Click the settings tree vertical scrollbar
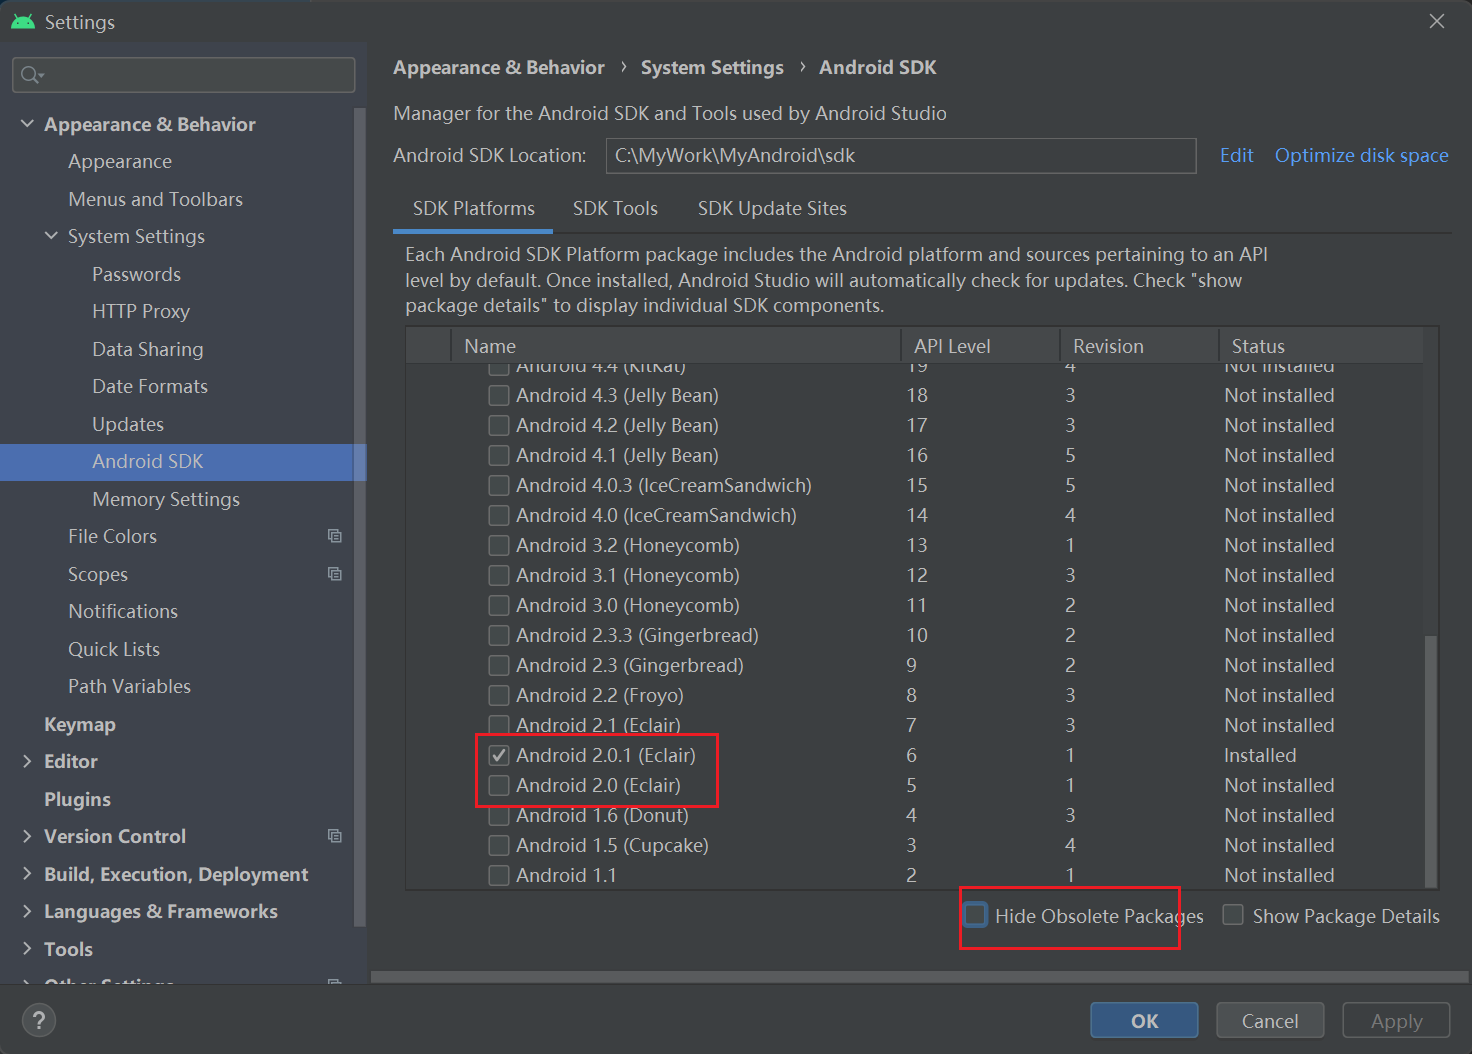 click(x=360, y=518)
